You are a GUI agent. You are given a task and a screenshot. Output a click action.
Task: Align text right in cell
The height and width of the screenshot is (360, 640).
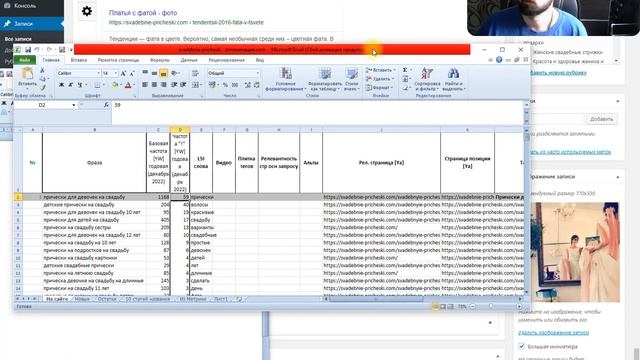164,85
